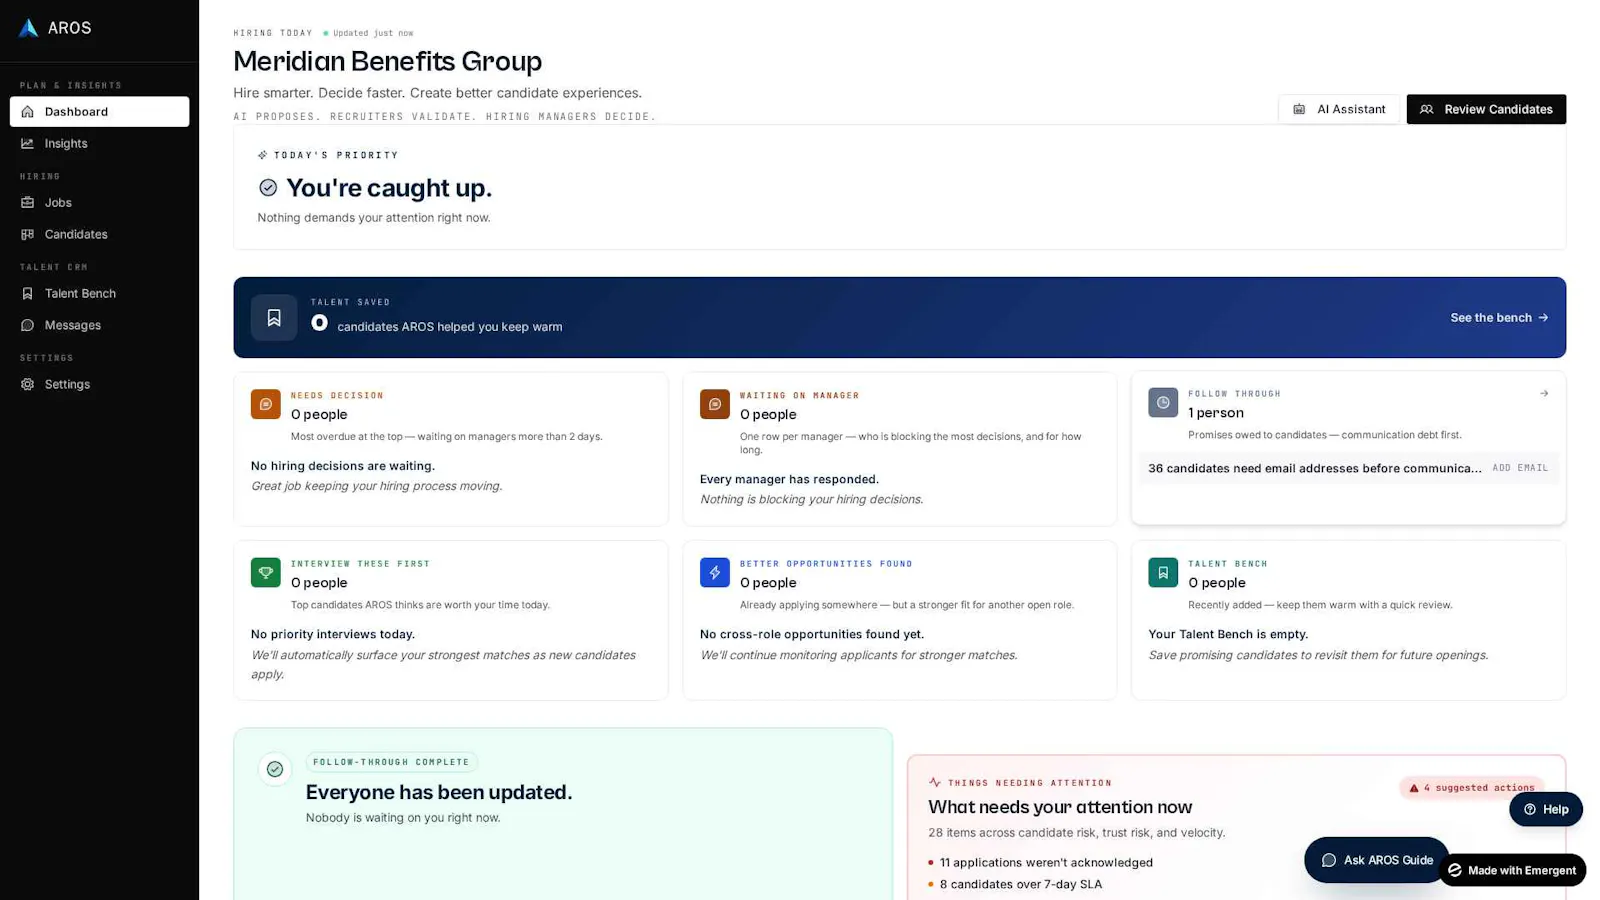The width and height of the screenshot is (1600, 900).
Task: Click '36 candidates need email addresses' row
Action: point(1348,468)
